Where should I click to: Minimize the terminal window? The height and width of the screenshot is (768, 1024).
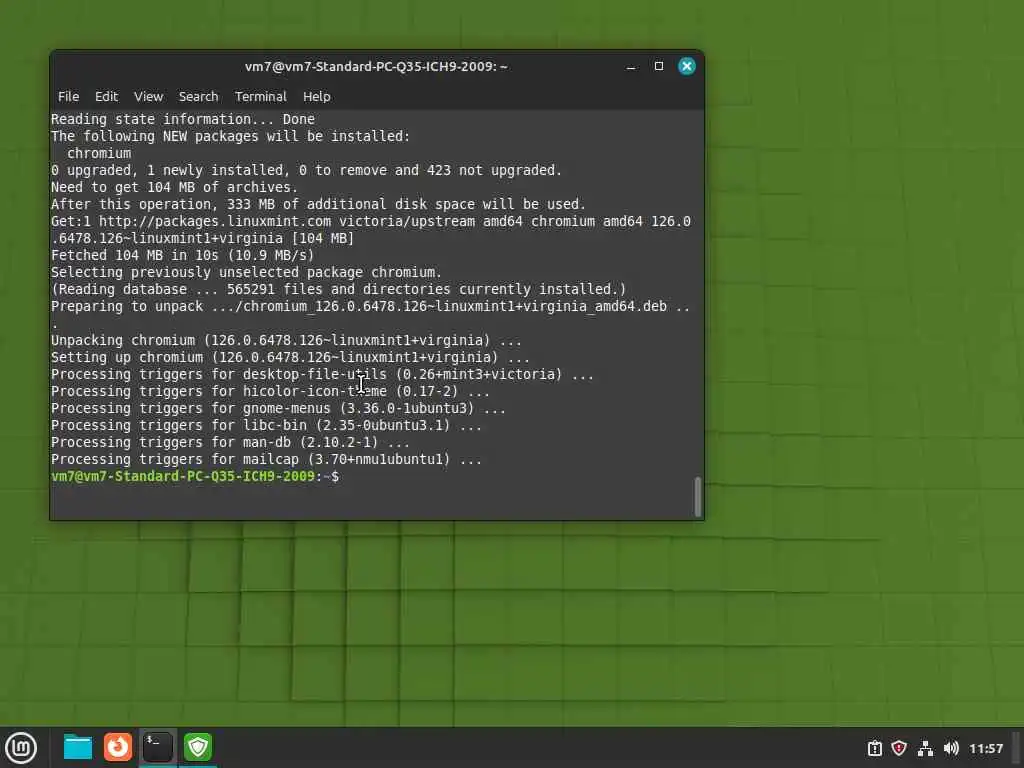click(x=631, y=67)
